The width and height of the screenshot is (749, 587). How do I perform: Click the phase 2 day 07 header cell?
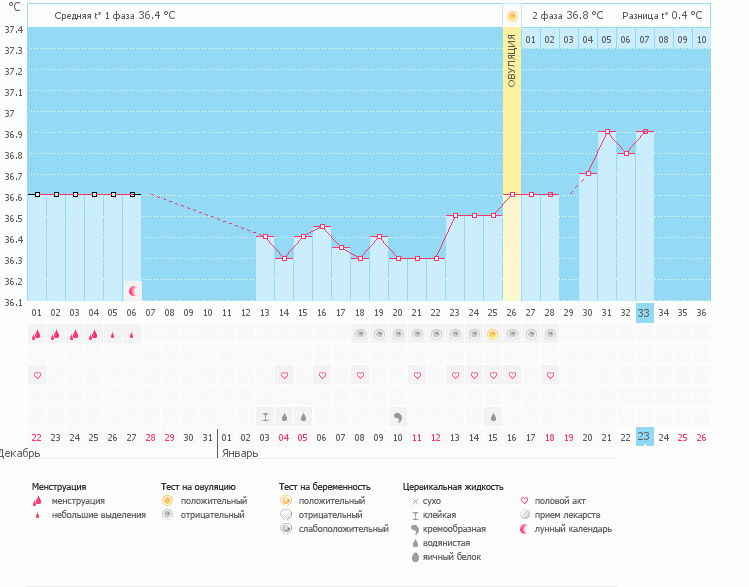(644, 40)
